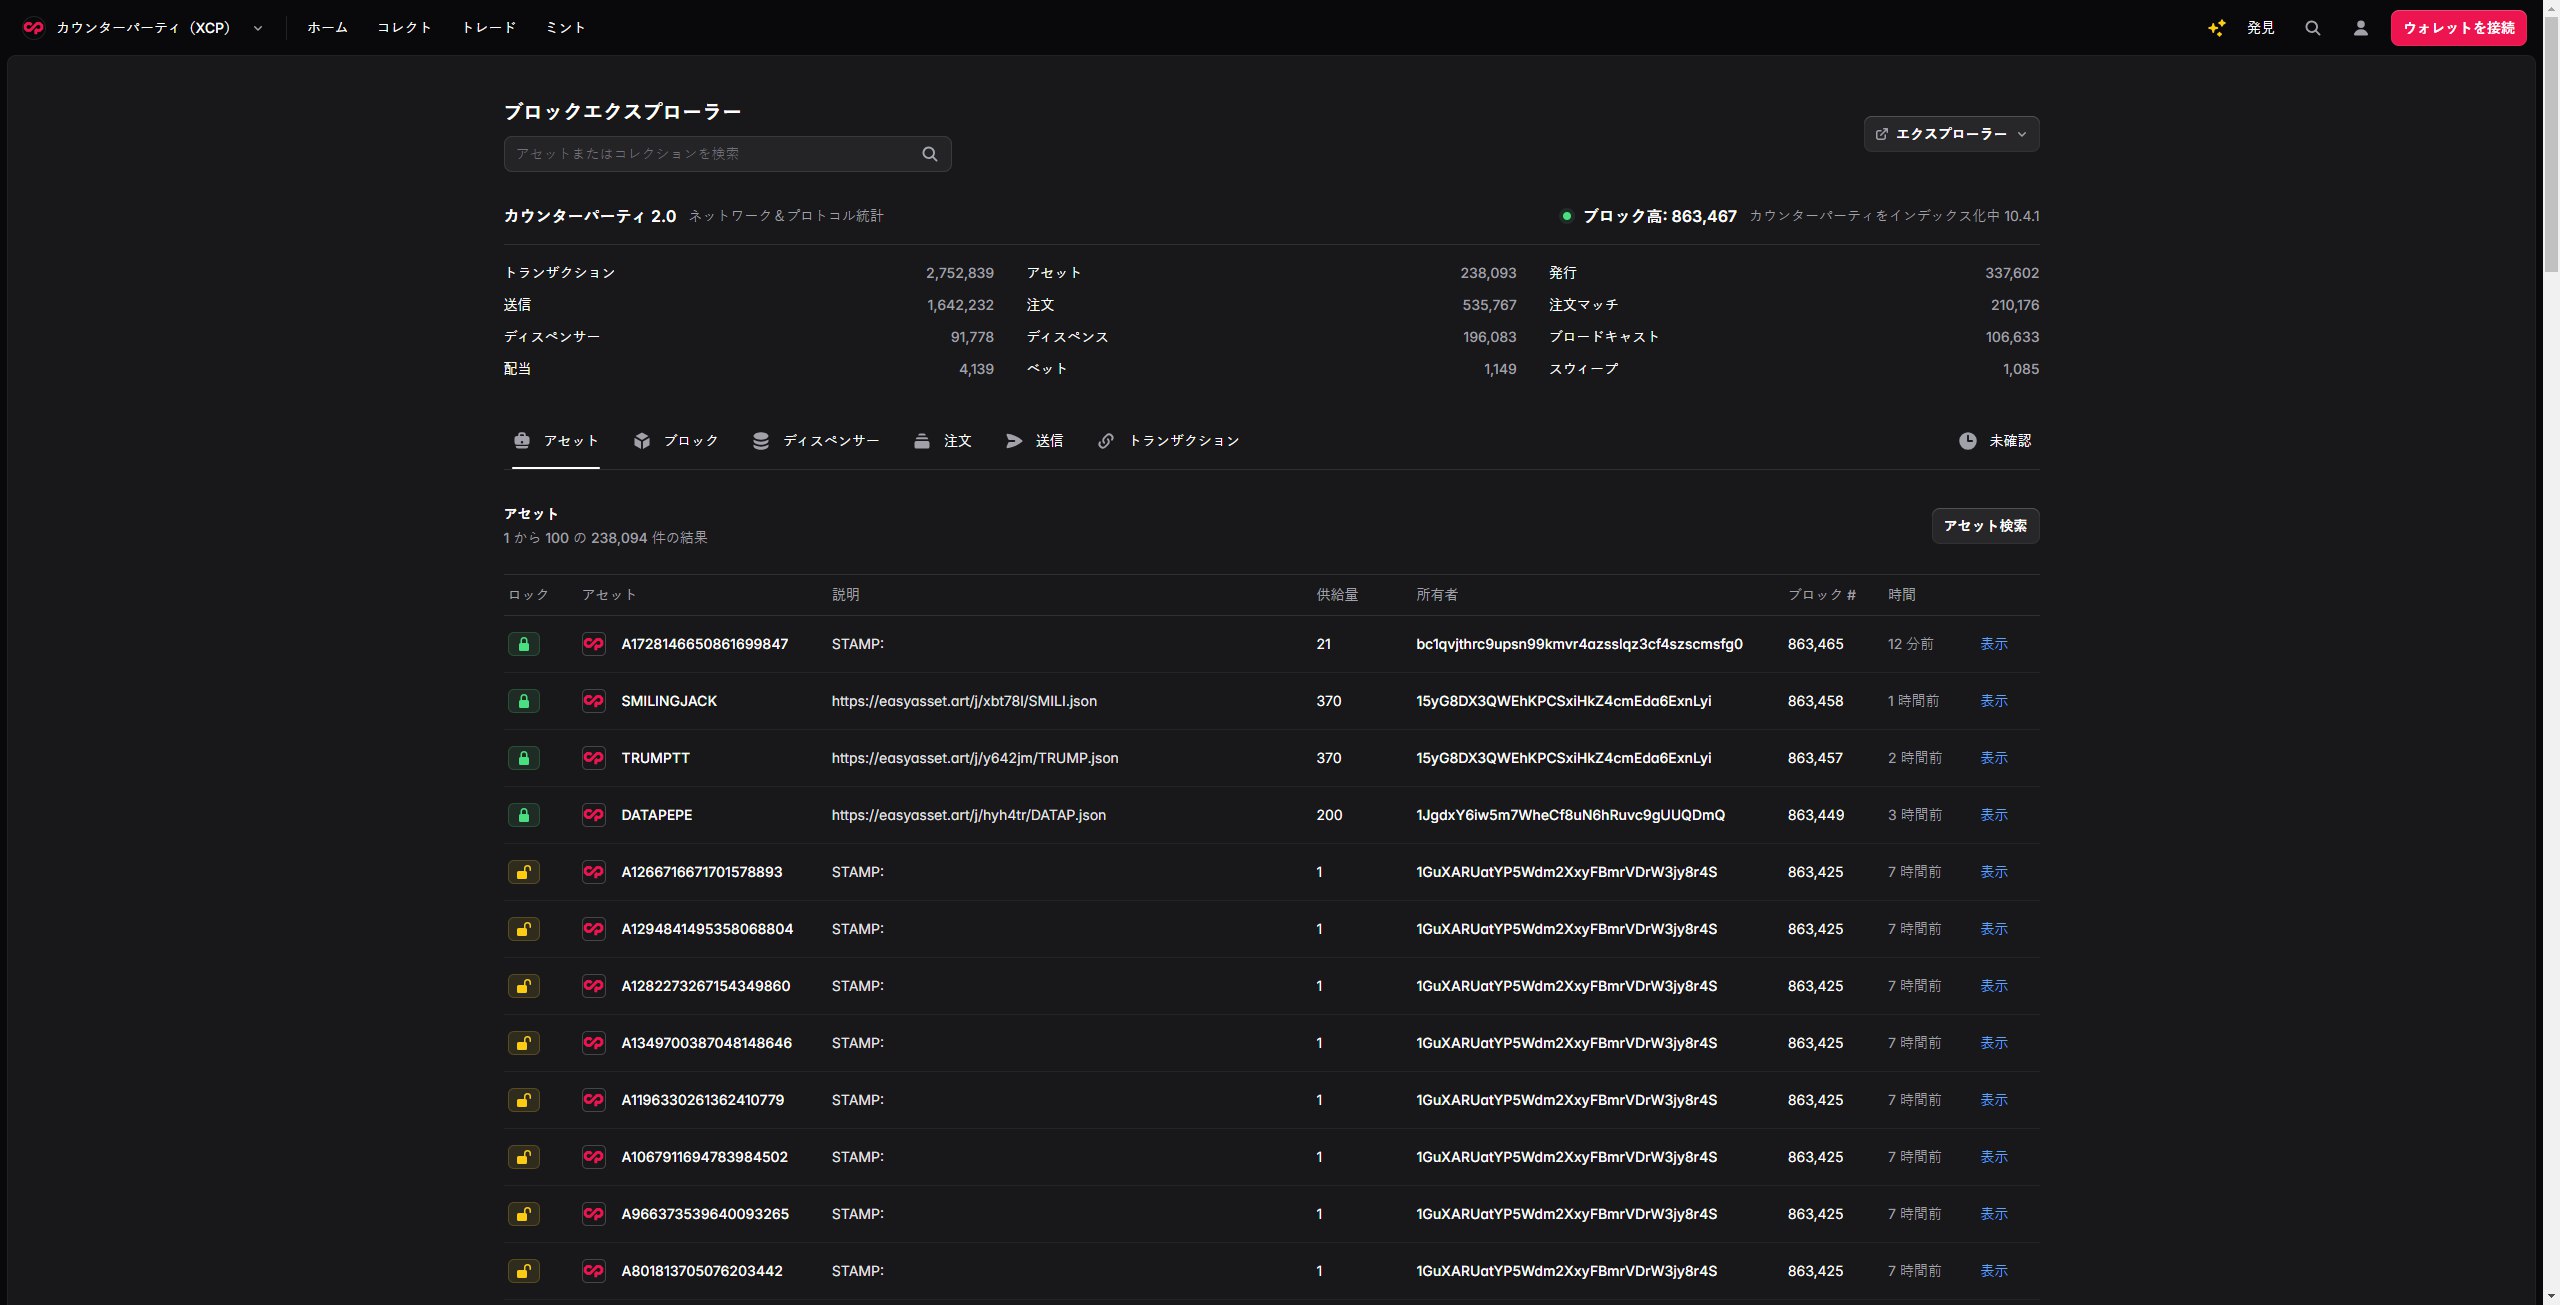Click asset logo icon beside TRUMPTT
The height and width of the screenshot is (1305, 2560).
pyautogui.click(x=593, y=758)
